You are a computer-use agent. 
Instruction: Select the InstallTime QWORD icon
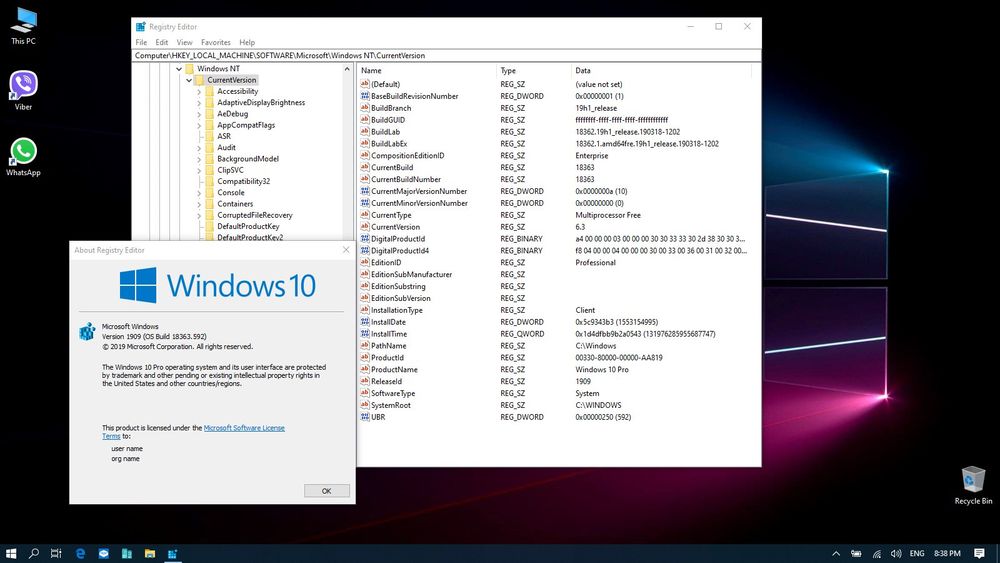[365, 333]
